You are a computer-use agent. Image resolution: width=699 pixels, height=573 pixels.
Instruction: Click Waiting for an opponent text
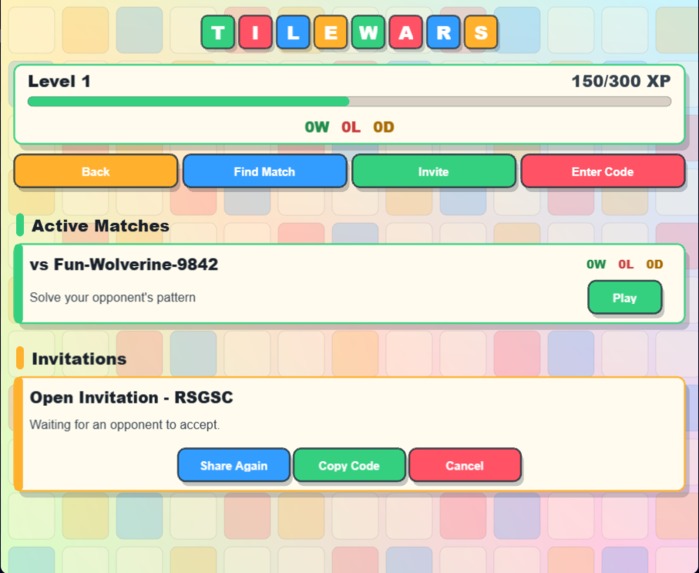[125, 425]
